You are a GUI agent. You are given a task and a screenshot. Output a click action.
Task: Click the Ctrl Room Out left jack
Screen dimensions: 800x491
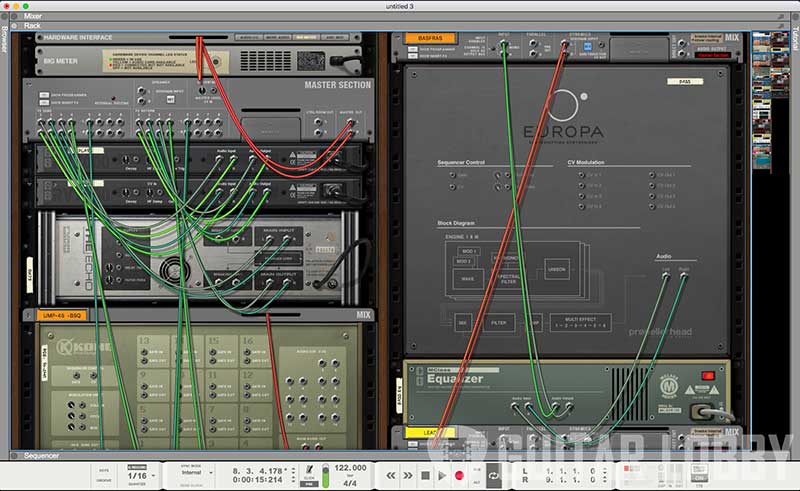point(318,122)
